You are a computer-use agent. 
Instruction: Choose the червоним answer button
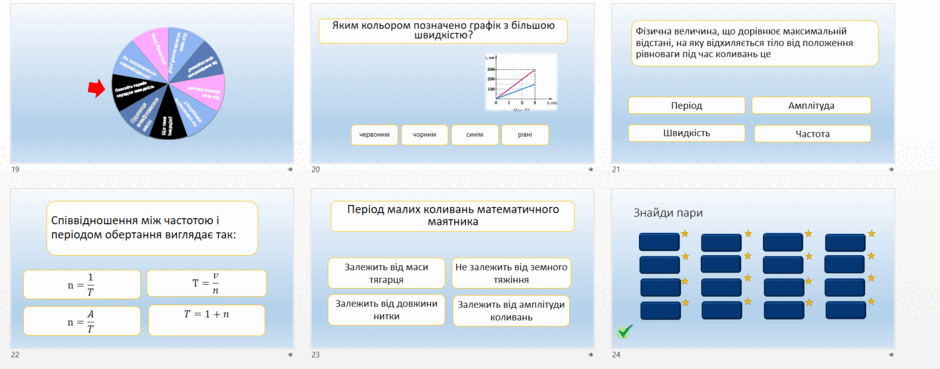point(375,135)
